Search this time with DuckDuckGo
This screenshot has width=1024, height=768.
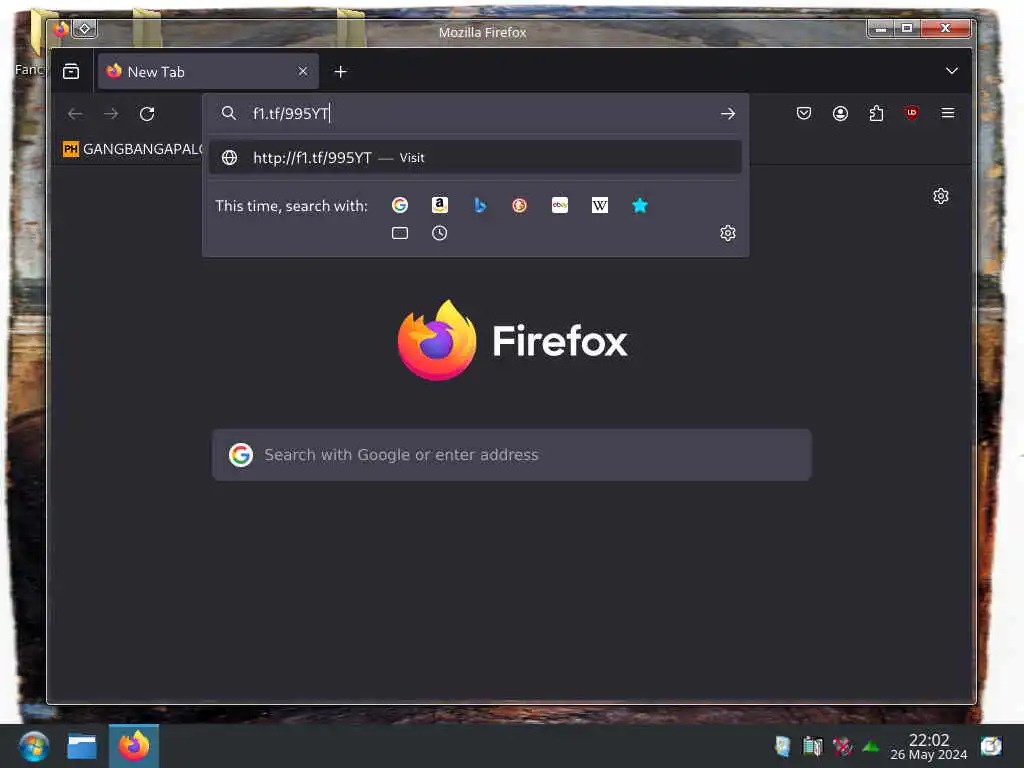tap(519, 205)
